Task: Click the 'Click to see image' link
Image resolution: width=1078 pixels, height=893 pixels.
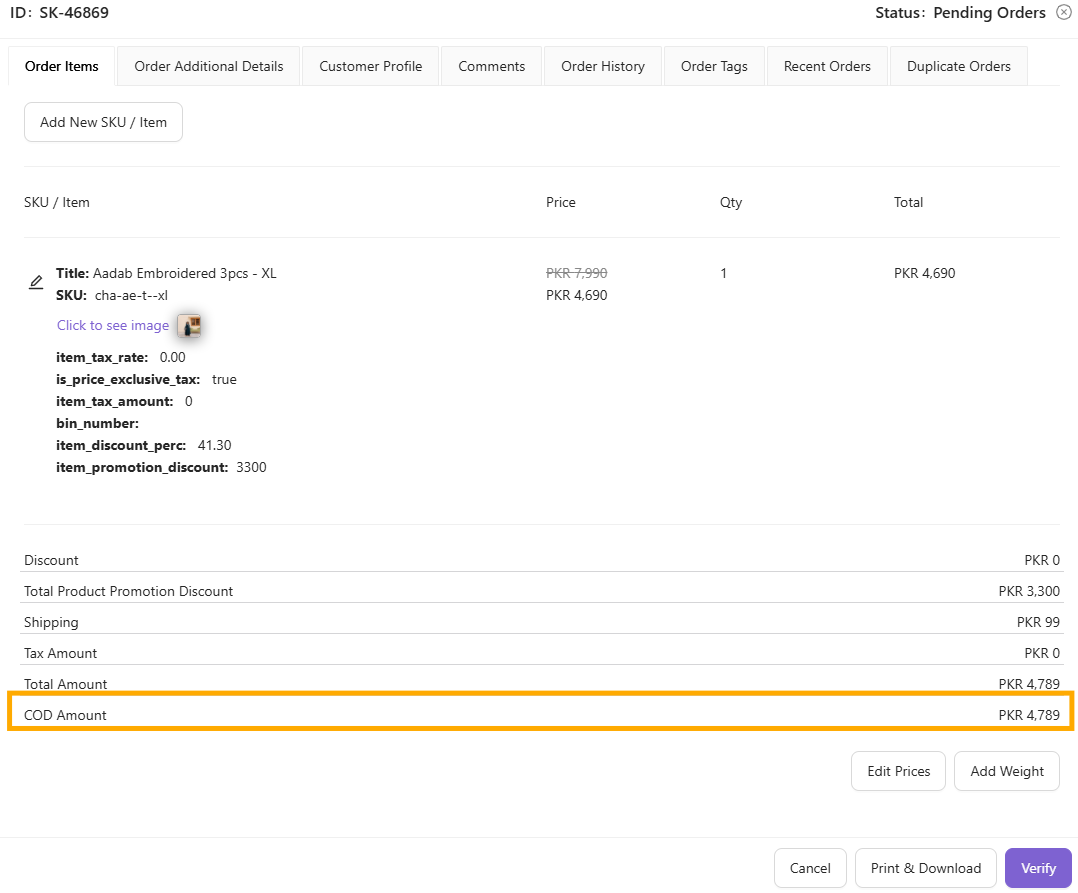Action: (113, 325)
